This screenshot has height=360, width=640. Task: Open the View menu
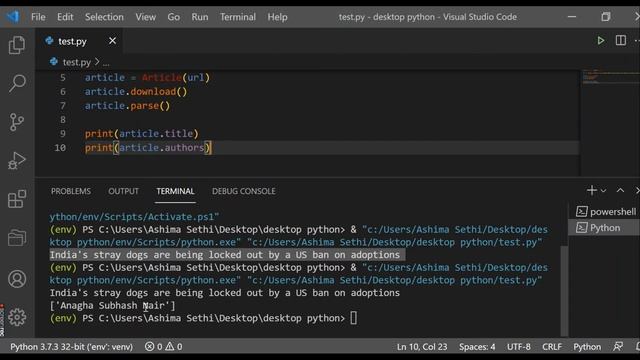[146, 17]
